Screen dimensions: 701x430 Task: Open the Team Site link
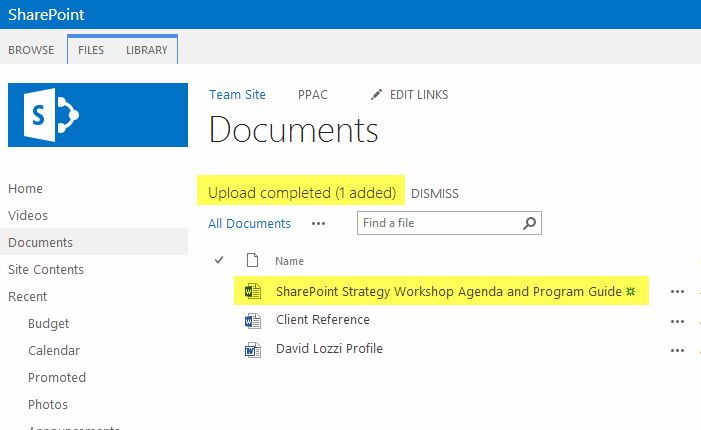coord(237,95)
